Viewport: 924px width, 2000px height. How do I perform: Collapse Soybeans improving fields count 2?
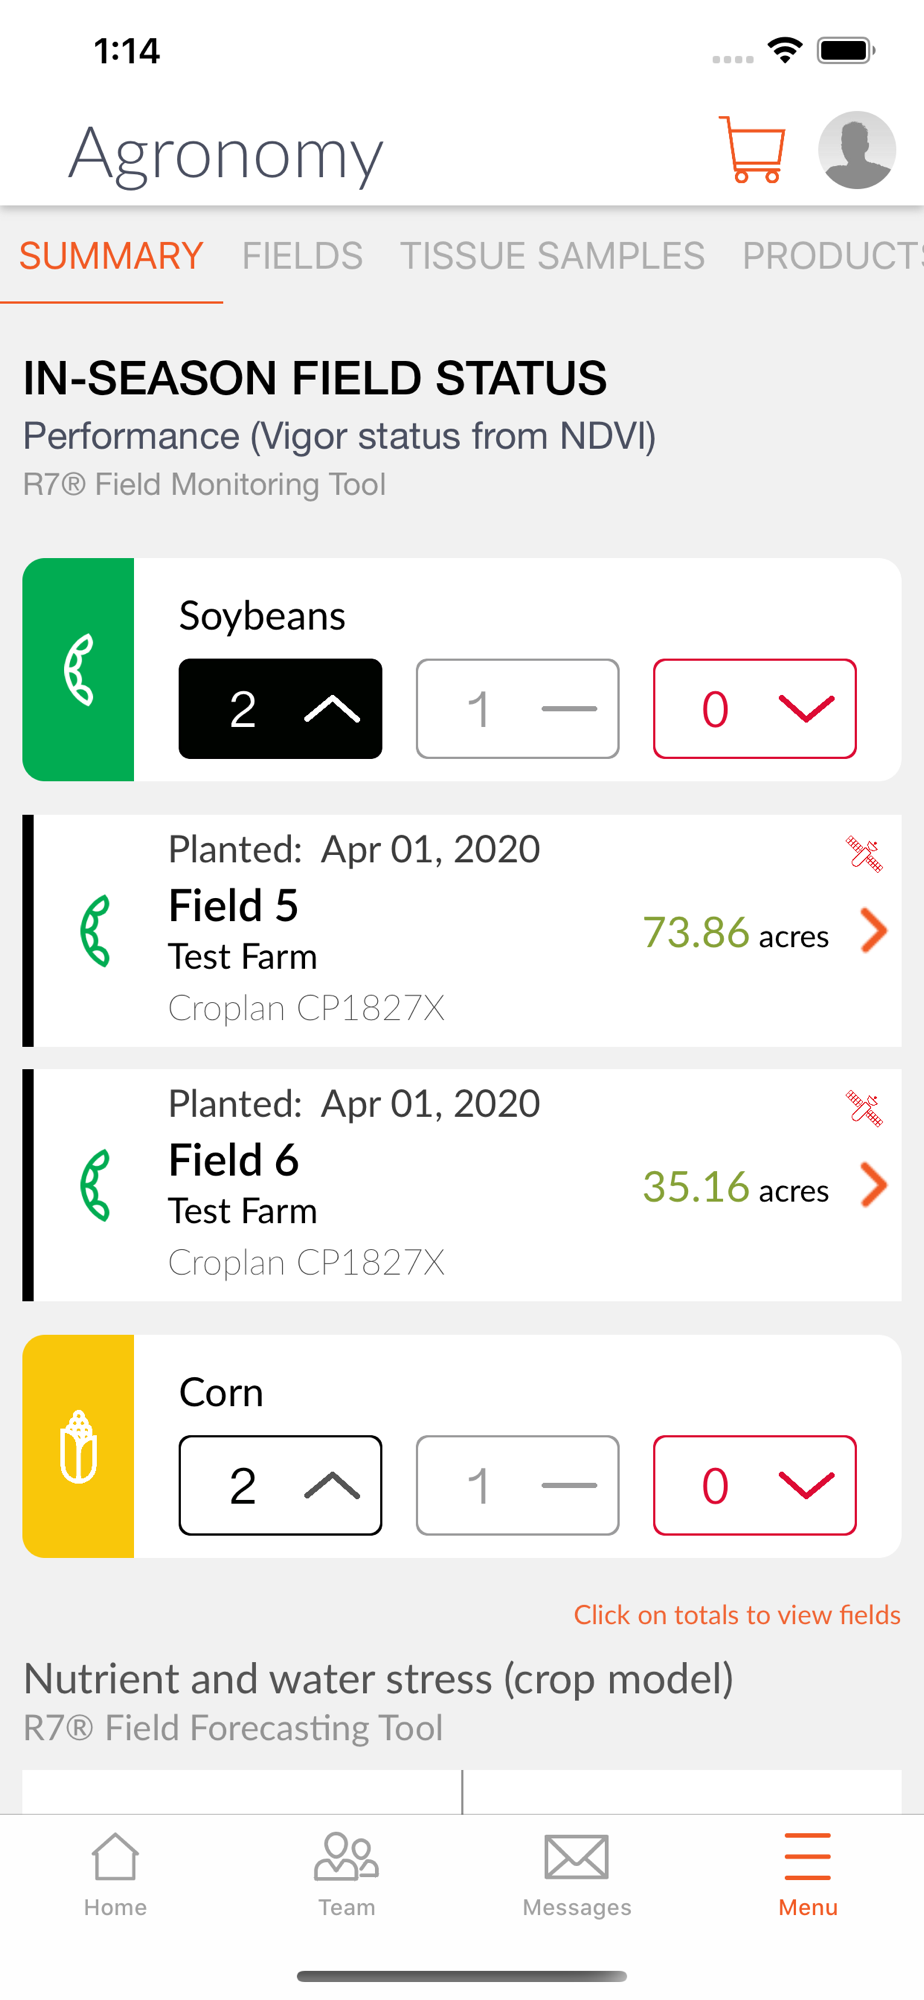point(280,709)
